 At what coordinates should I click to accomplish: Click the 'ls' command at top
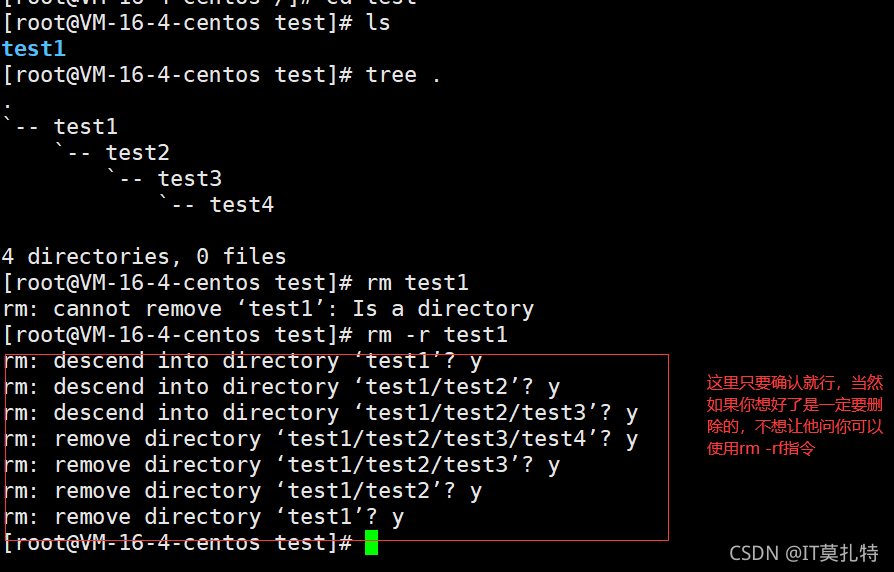378,23
